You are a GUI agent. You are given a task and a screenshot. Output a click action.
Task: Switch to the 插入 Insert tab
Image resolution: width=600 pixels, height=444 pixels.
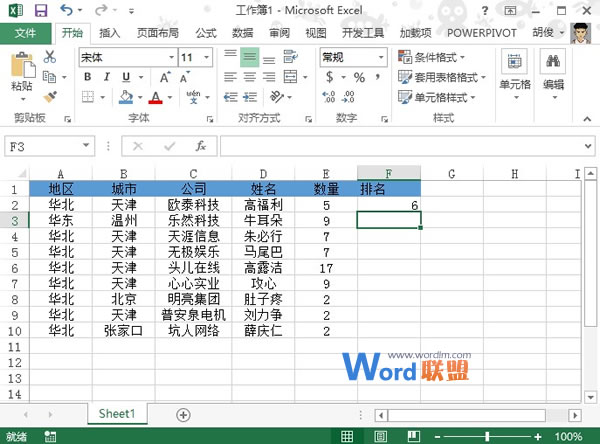[x=109, y=33]
